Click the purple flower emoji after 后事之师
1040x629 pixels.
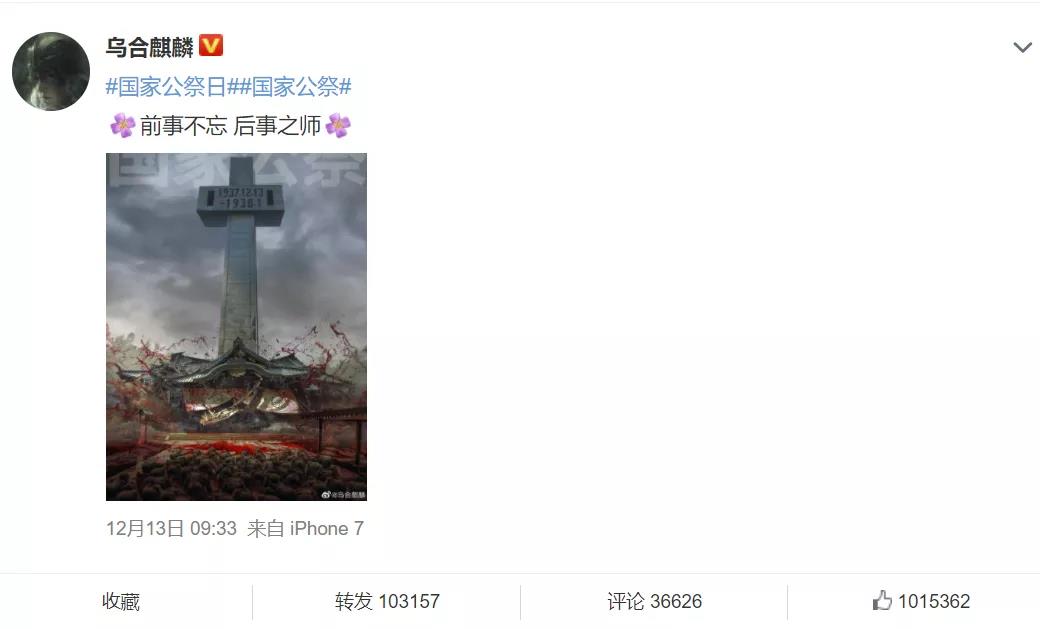point(338,125)
